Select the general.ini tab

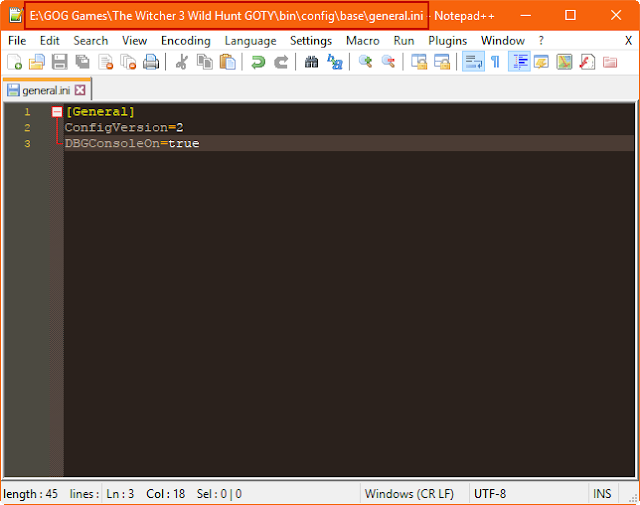[46, 90]
